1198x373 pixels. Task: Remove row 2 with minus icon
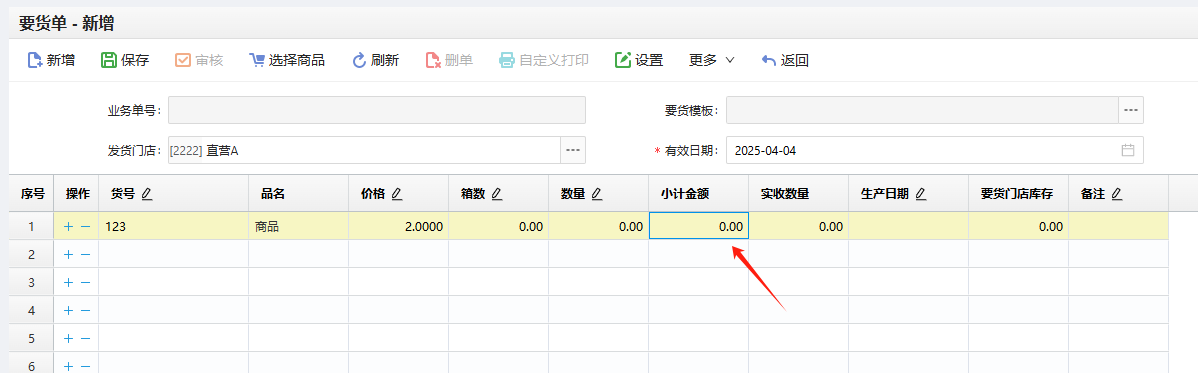click(x=85, y=255)
